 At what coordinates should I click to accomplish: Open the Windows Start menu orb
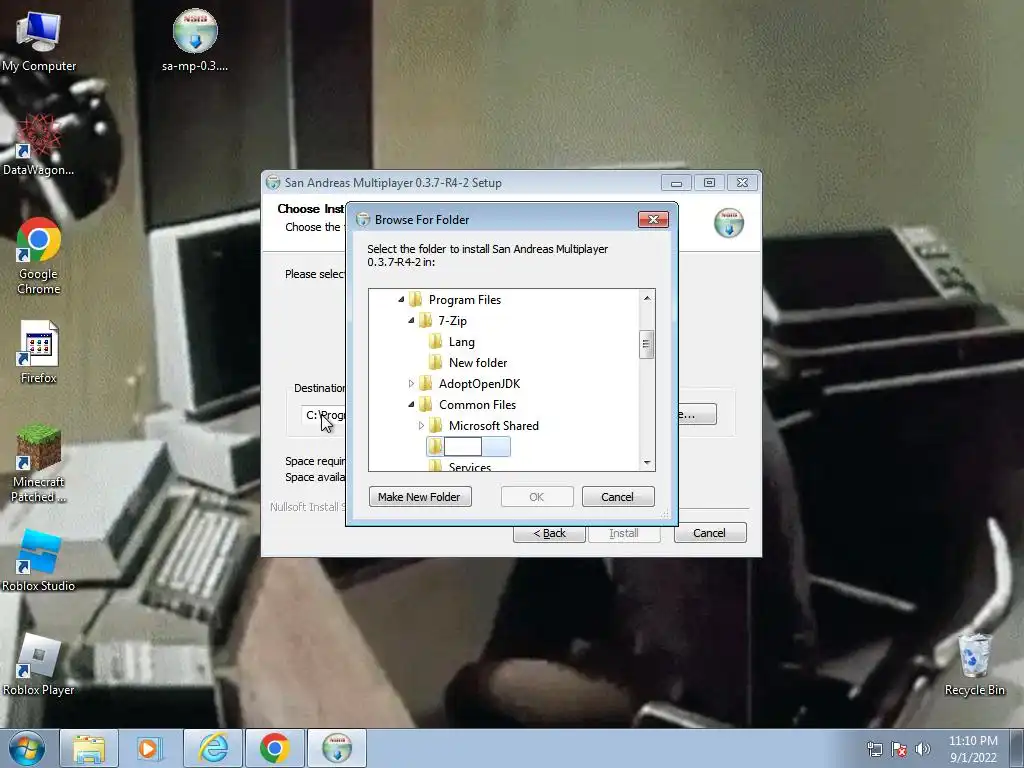click(27, 748)
